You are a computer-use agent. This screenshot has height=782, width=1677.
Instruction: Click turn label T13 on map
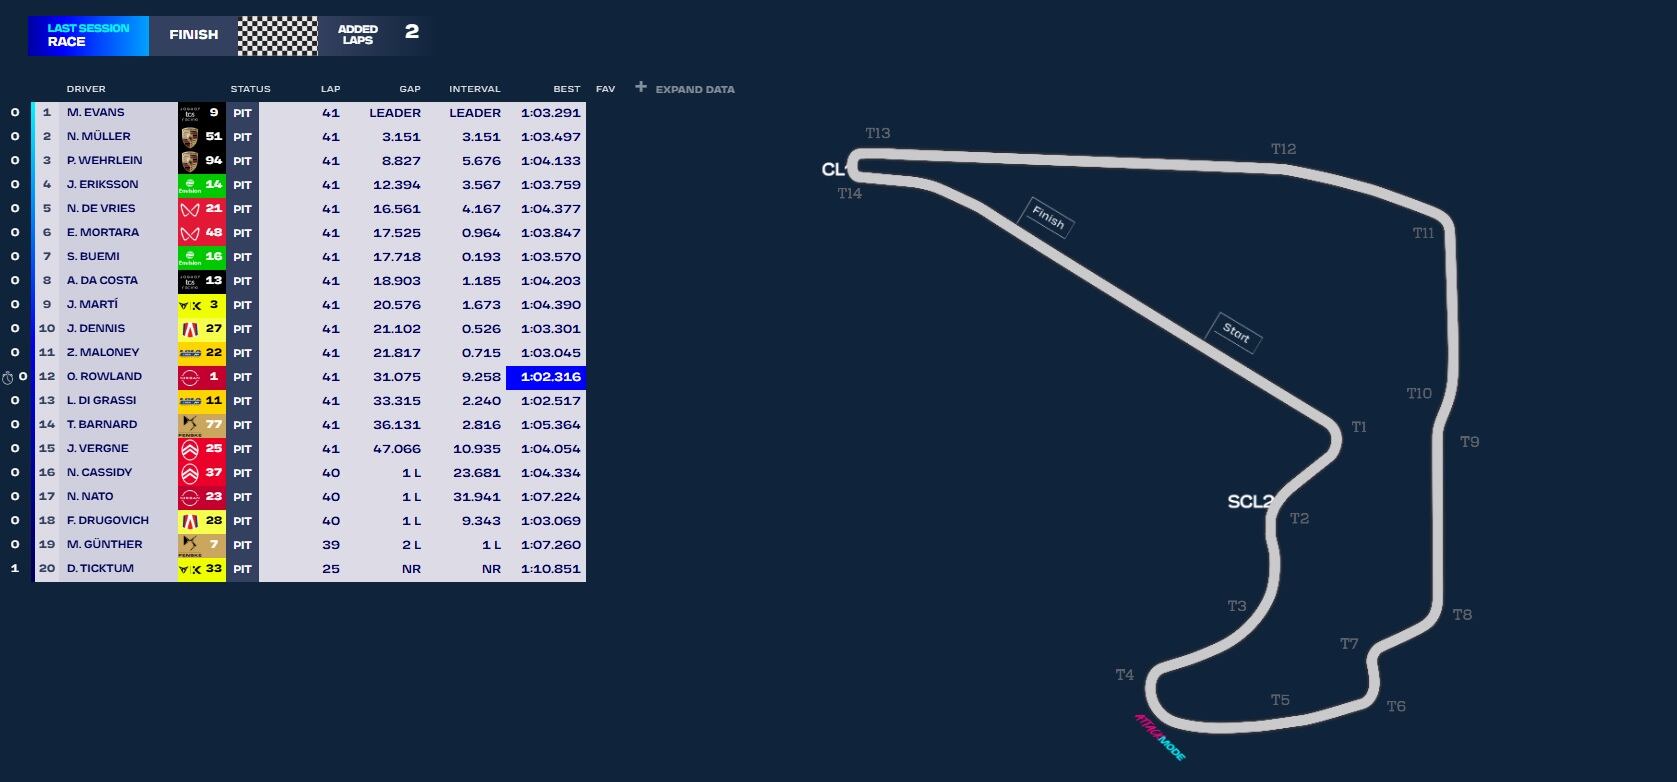[877, 133]
